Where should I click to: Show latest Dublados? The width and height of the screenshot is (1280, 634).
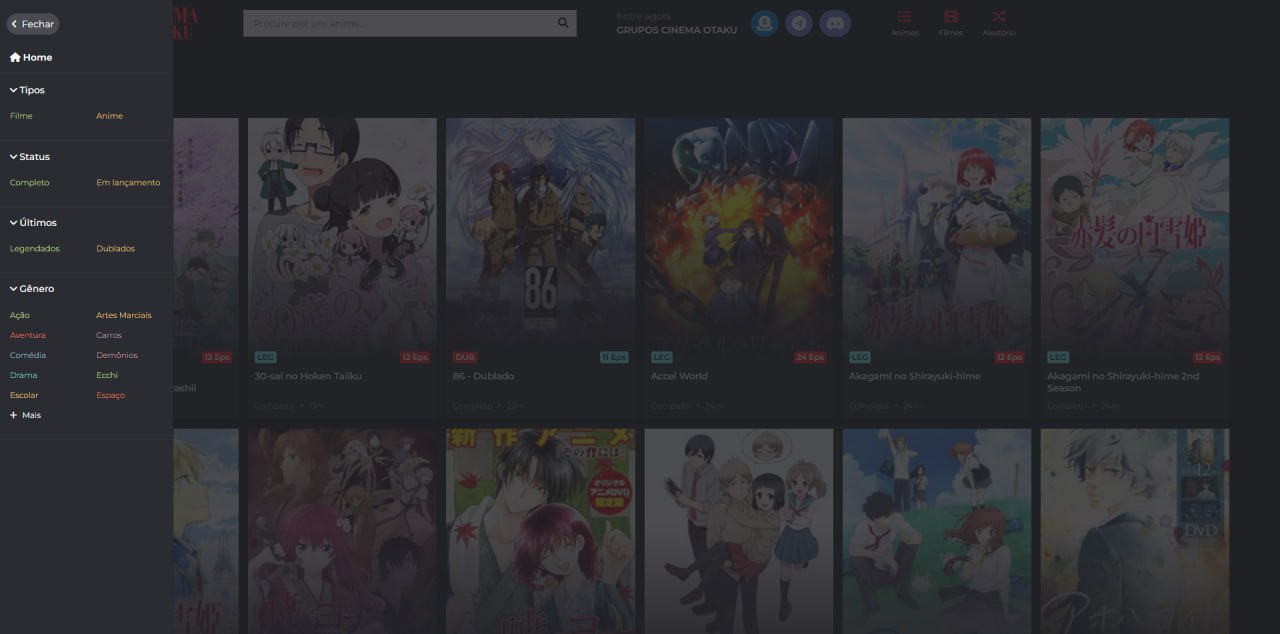click(115, 249)
